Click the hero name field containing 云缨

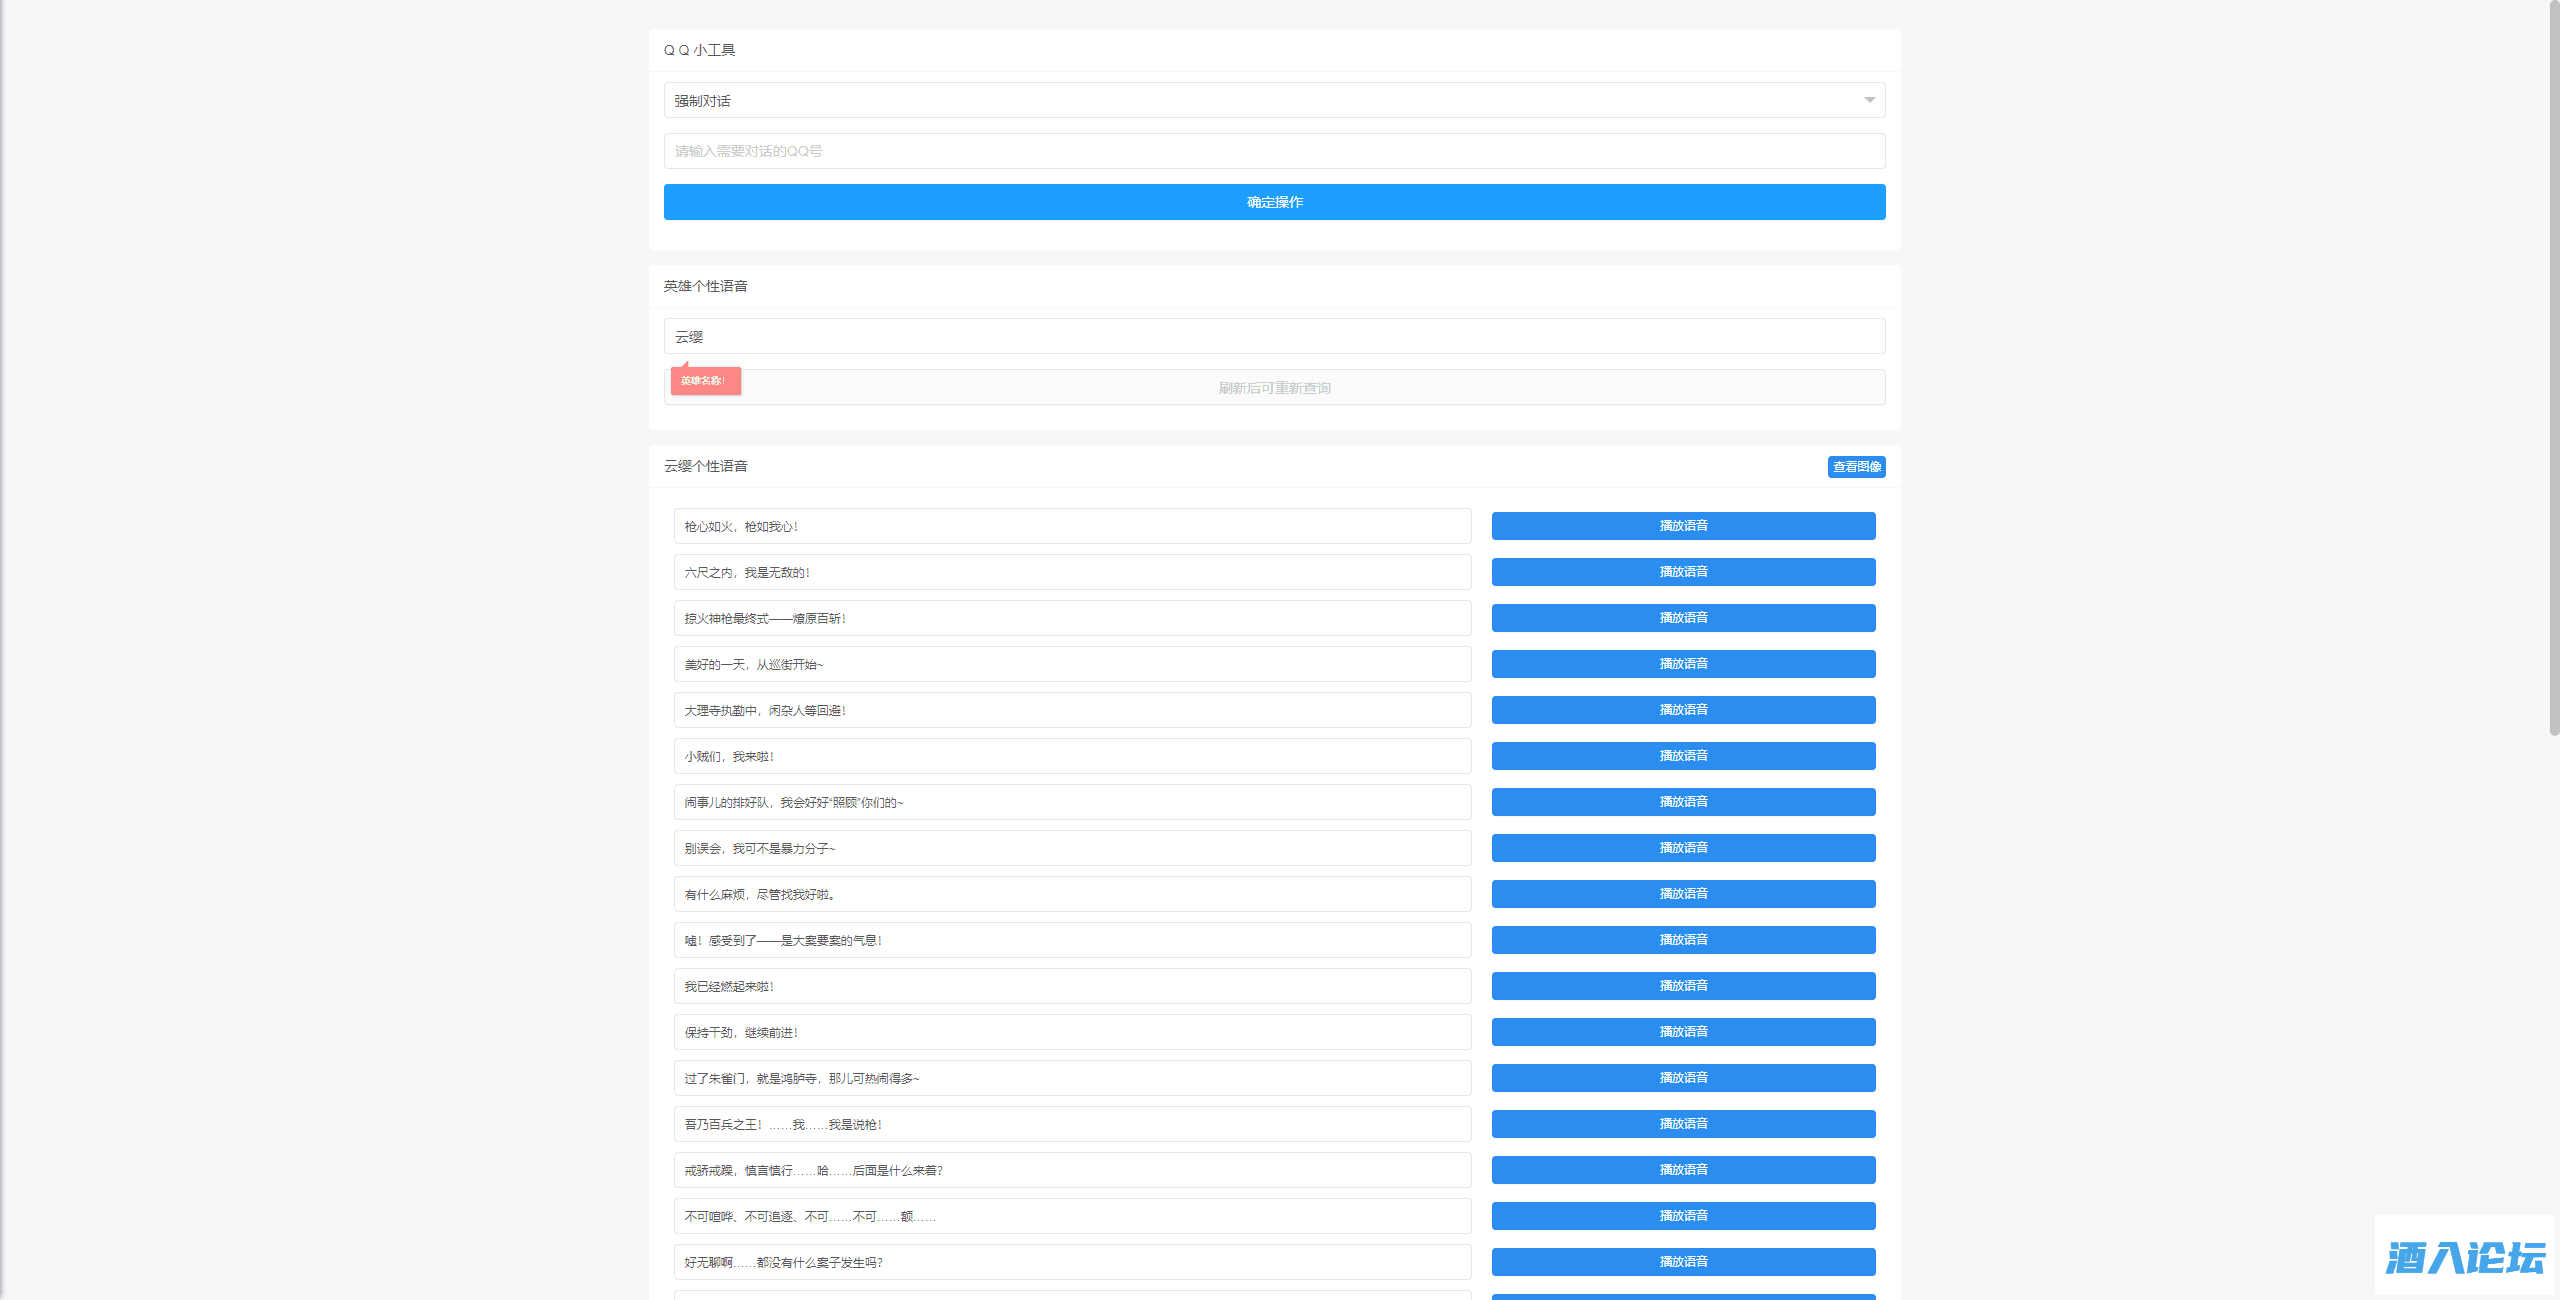click(x=1273, y=336)
